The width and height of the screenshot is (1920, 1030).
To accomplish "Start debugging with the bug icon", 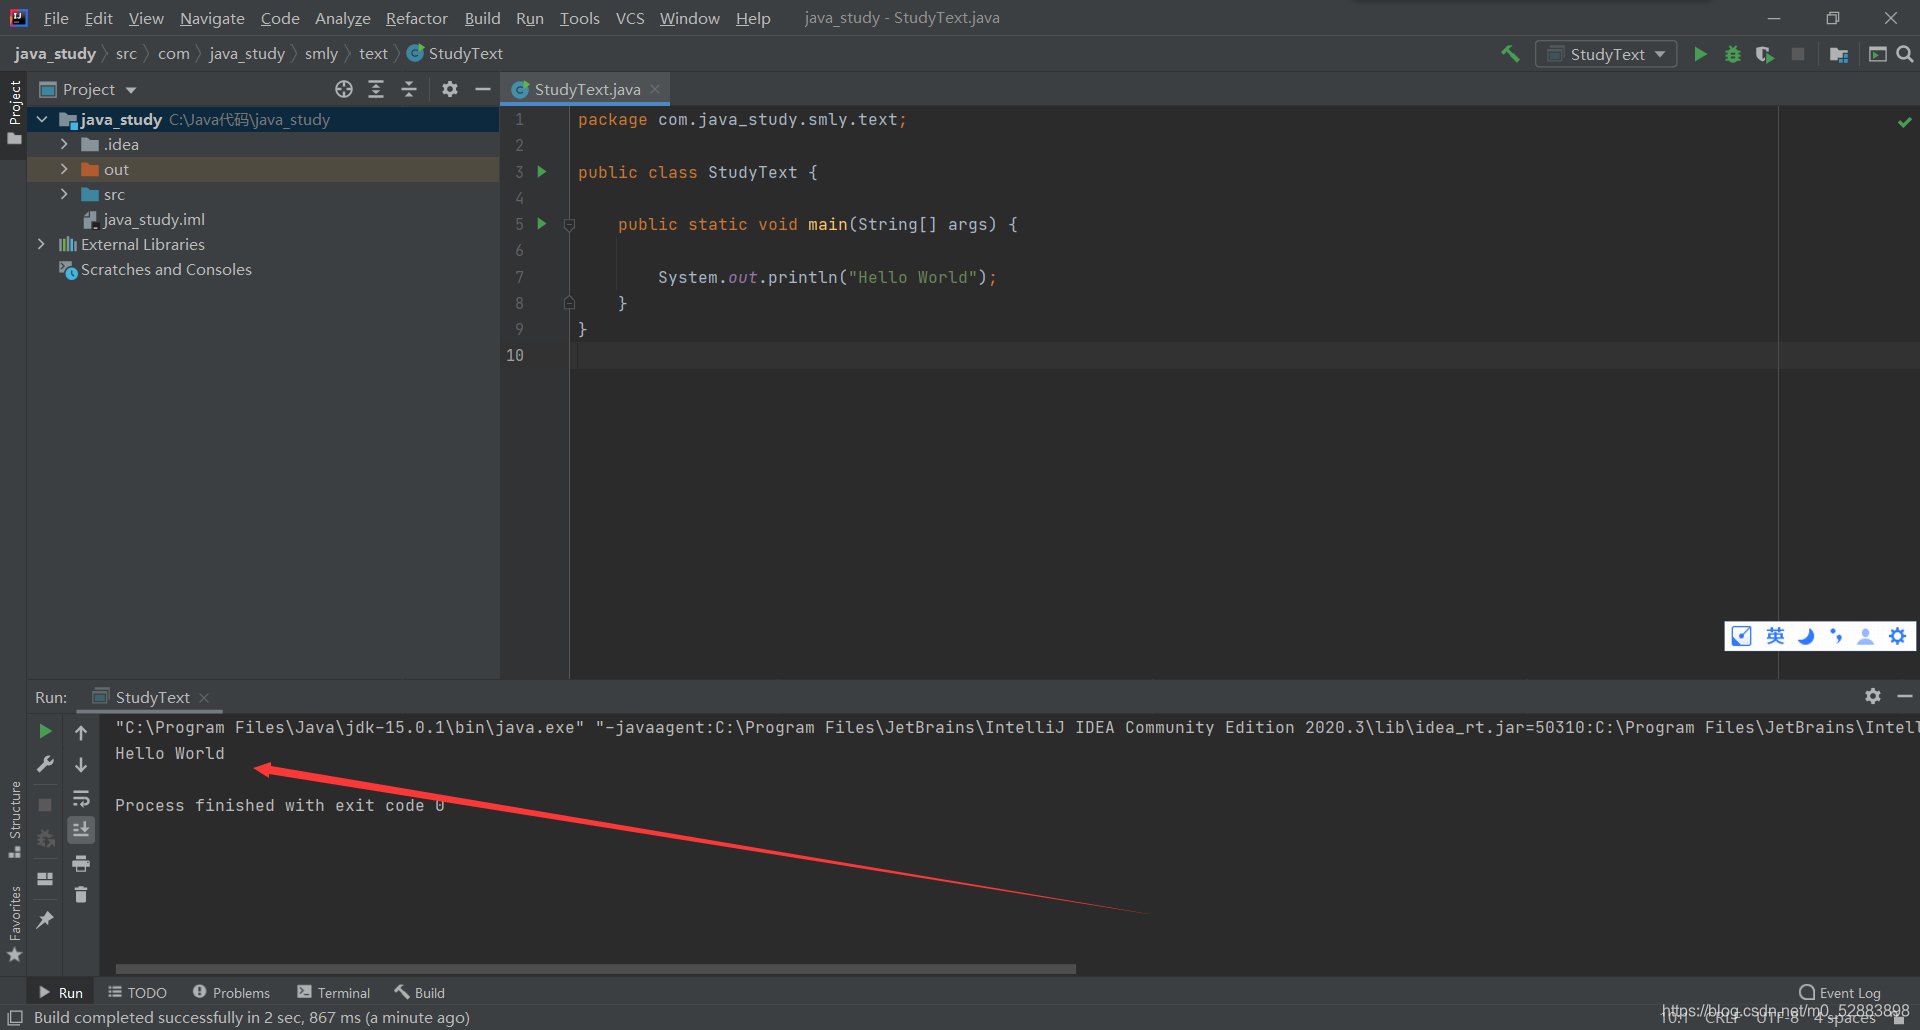I will pyautogui.click(x=1733, y=54).
